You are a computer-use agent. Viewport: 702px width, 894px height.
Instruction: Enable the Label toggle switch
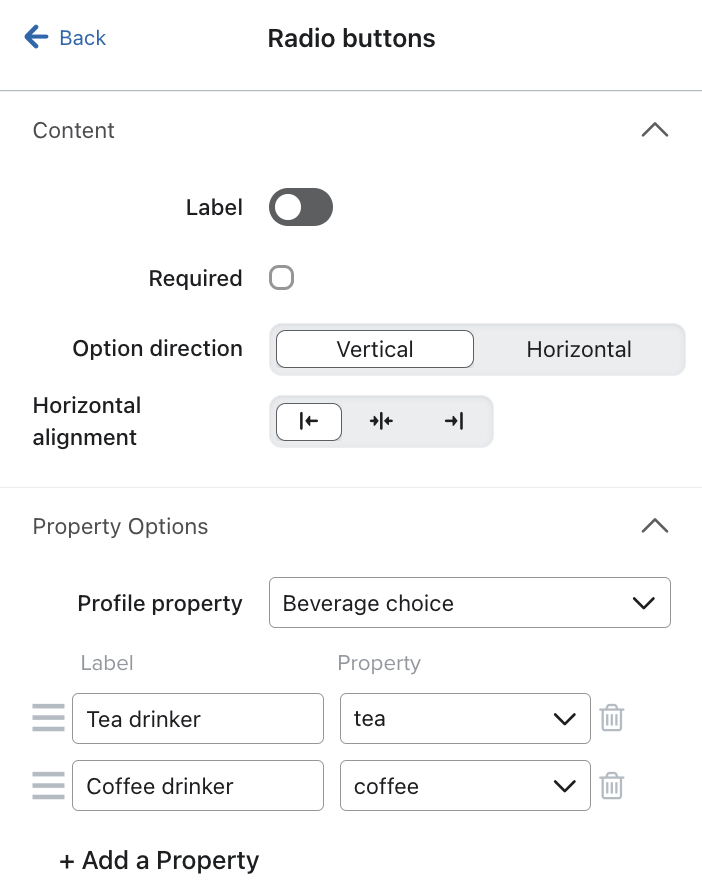pos(300,207)
